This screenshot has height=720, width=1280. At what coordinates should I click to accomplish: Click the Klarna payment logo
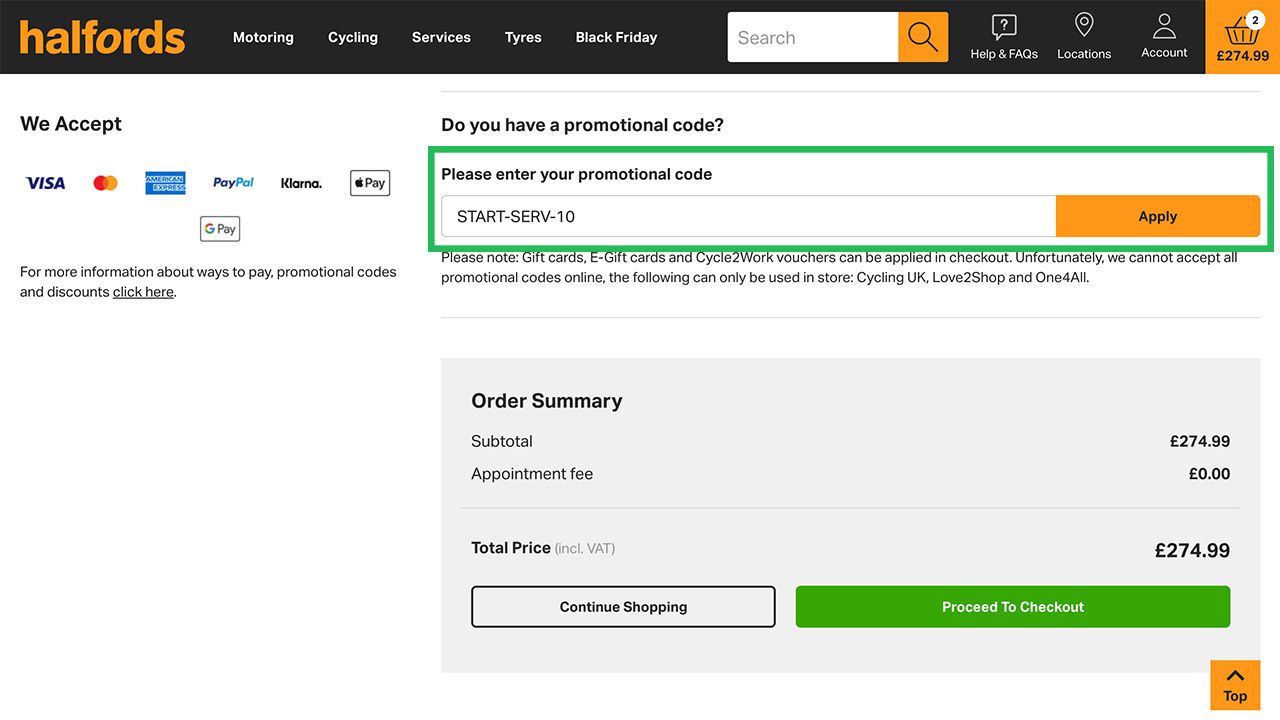pyautogui.click(x=301, y=183)
